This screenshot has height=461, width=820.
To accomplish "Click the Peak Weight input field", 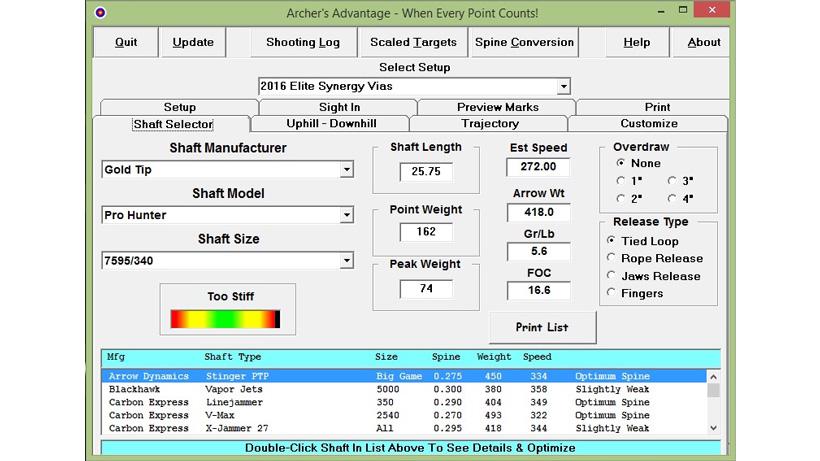I will [x=426, y=289].
